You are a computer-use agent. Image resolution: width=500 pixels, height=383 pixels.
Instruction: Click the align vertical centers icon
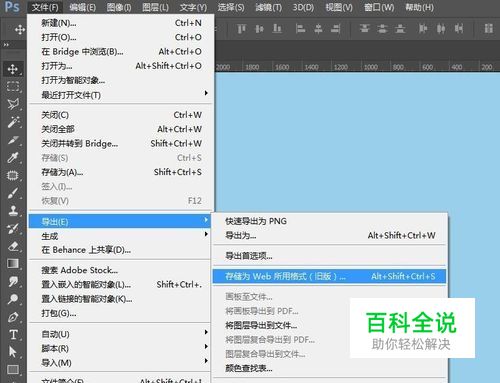click(259, 29)
